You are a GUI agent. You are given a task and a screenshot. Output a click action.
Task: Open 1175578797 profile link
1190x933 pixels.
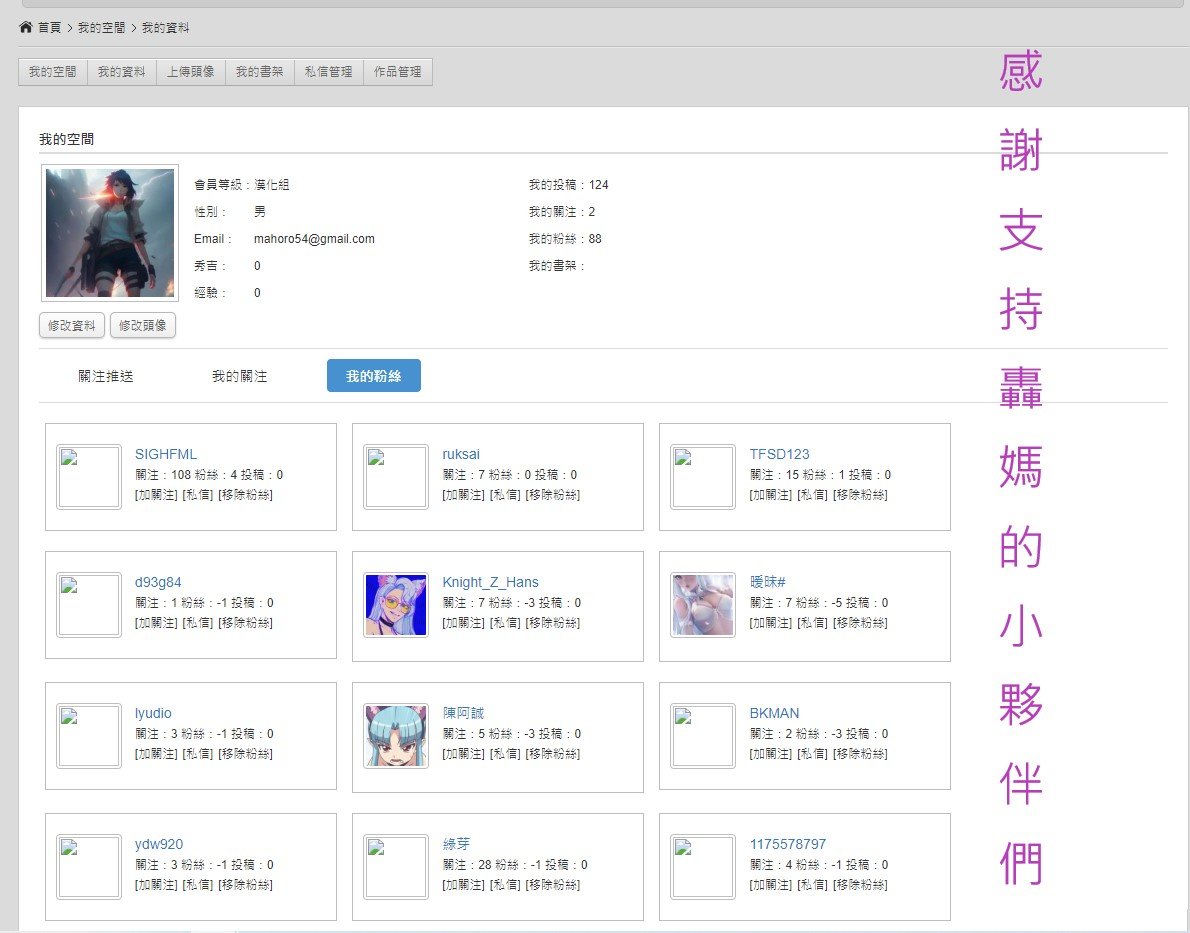(x=788, y=844)
